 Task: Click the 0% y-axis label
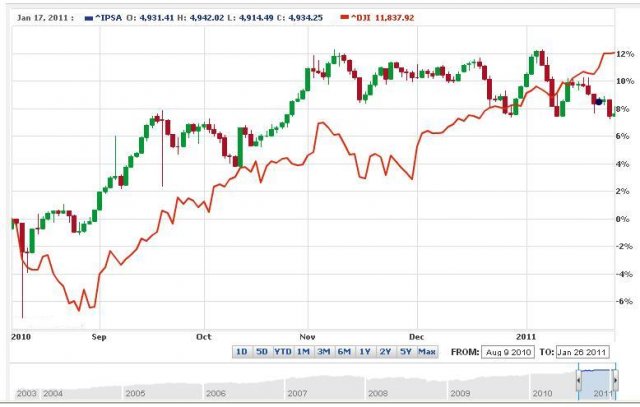click(623, 219)
